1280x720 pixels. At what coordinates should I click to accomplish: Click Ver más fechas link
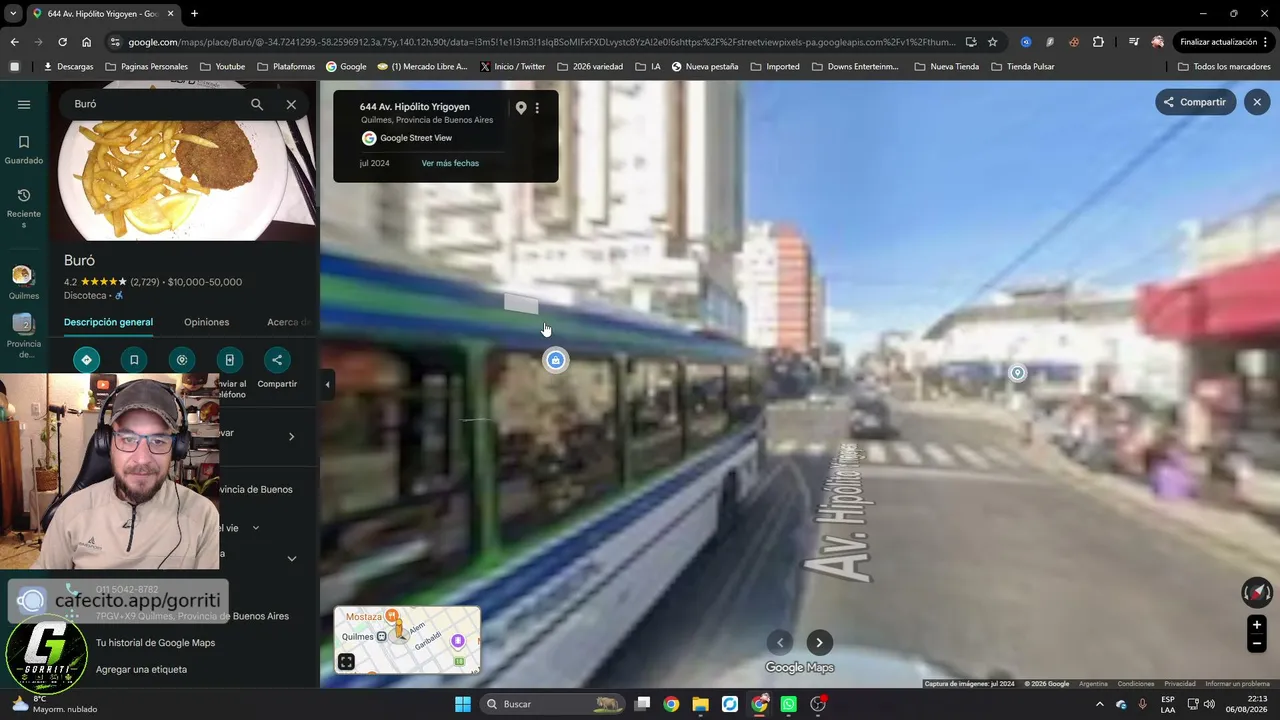coord(450,163)
